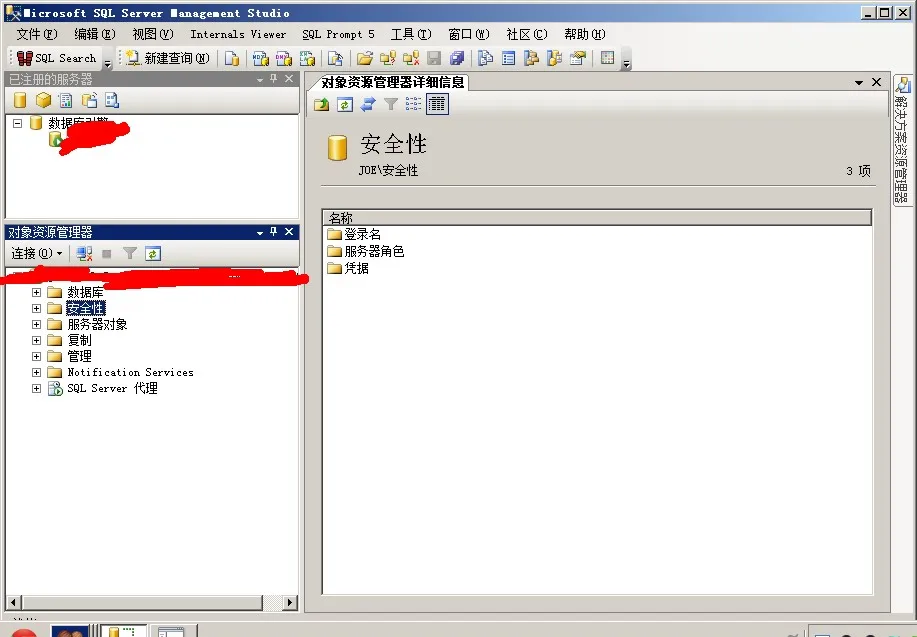The image size is (917, 637).
Task: Open the Internals Viewer menu
Action: pyautogui.click(x=239, y=35)
